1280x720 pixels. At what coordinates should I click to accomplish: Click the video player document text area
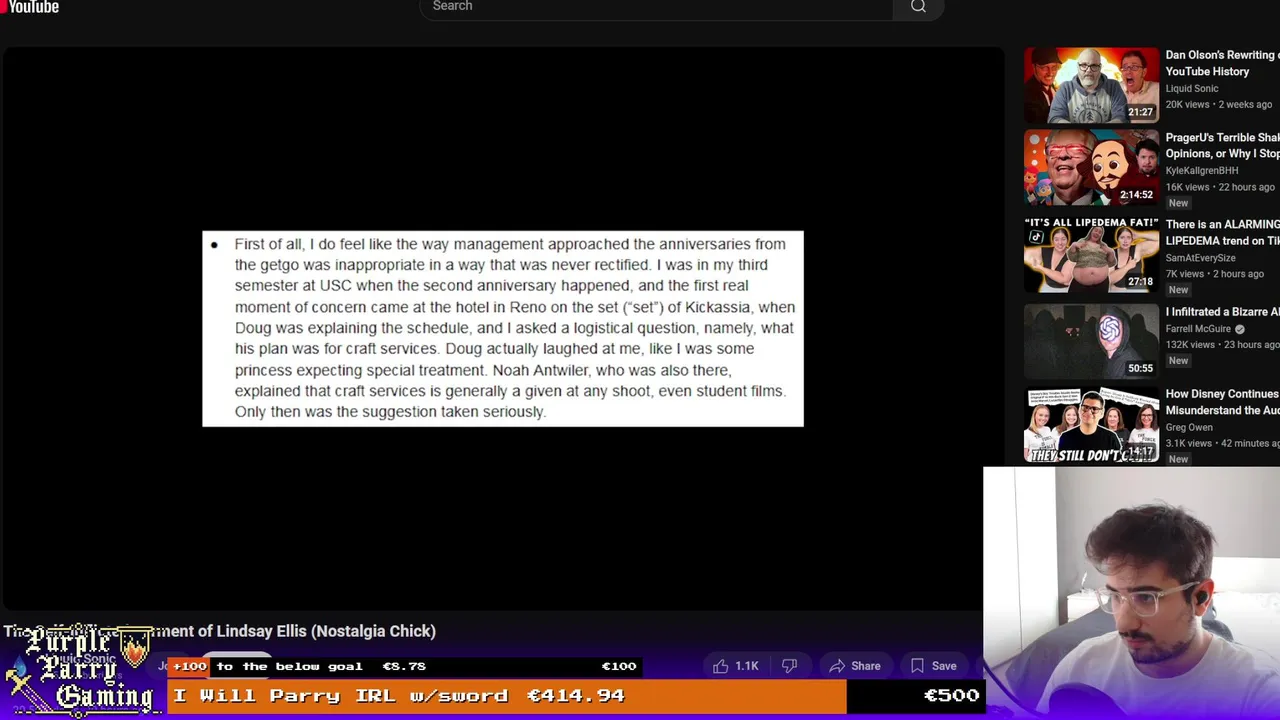pos(503,329)
